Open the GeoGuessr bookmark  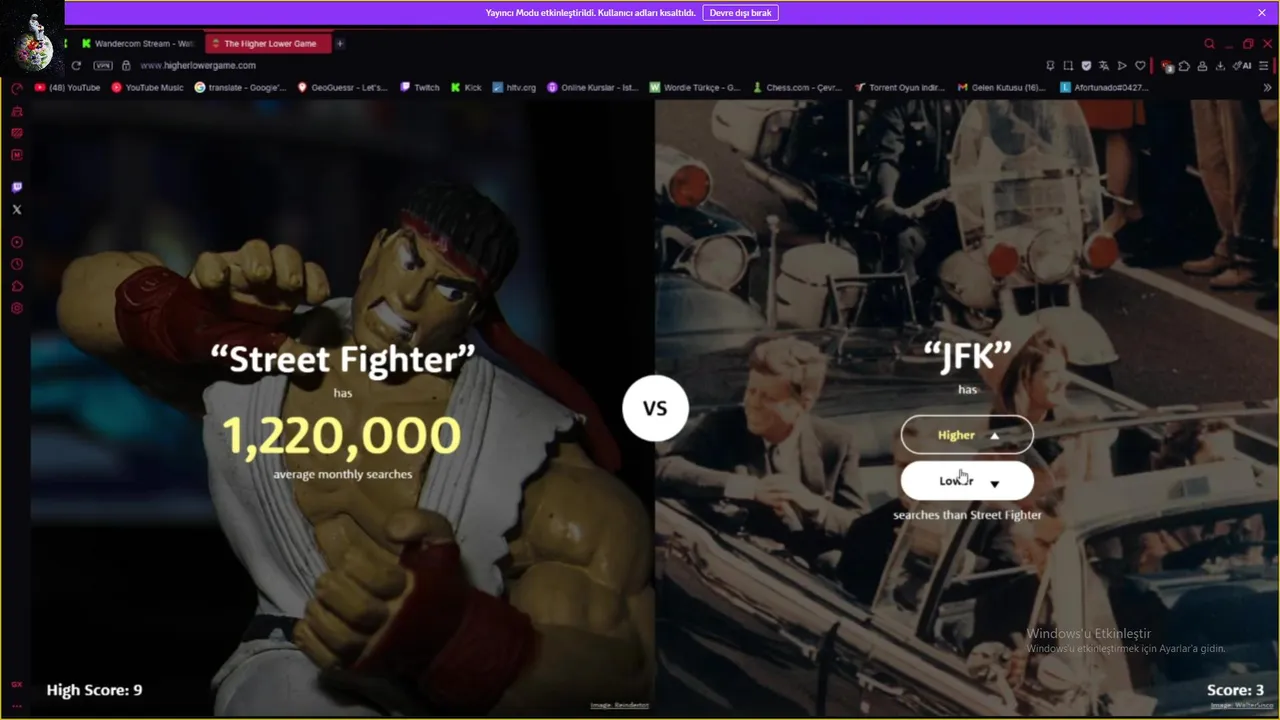coord(342,88)
